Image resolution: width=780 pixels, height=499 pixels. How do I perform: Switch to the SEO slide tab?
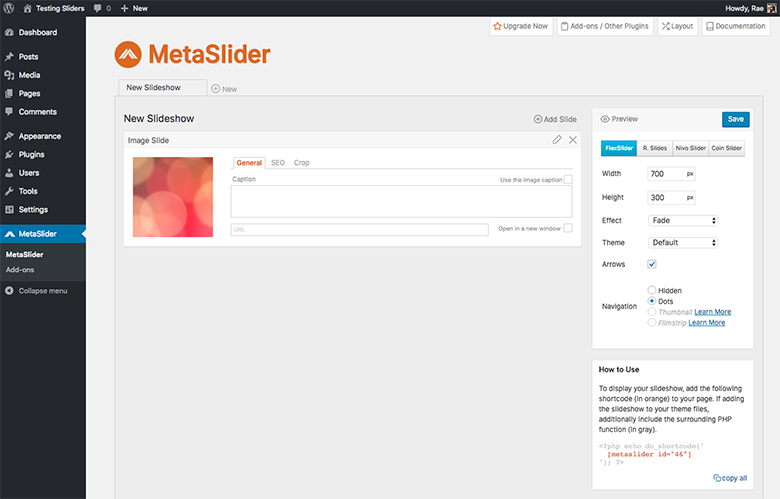point(278,163)
